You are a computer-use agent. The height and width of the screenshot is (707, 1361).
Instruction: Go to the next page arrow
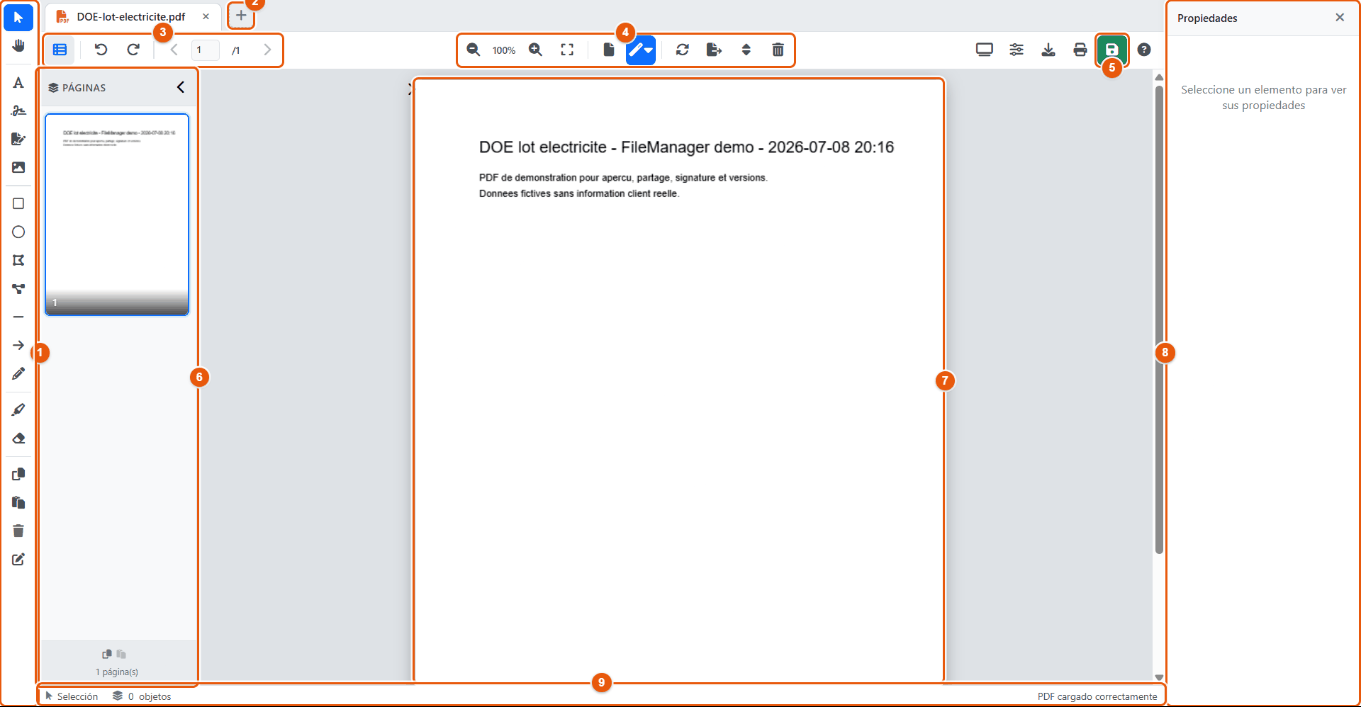[x=267, y=49]
